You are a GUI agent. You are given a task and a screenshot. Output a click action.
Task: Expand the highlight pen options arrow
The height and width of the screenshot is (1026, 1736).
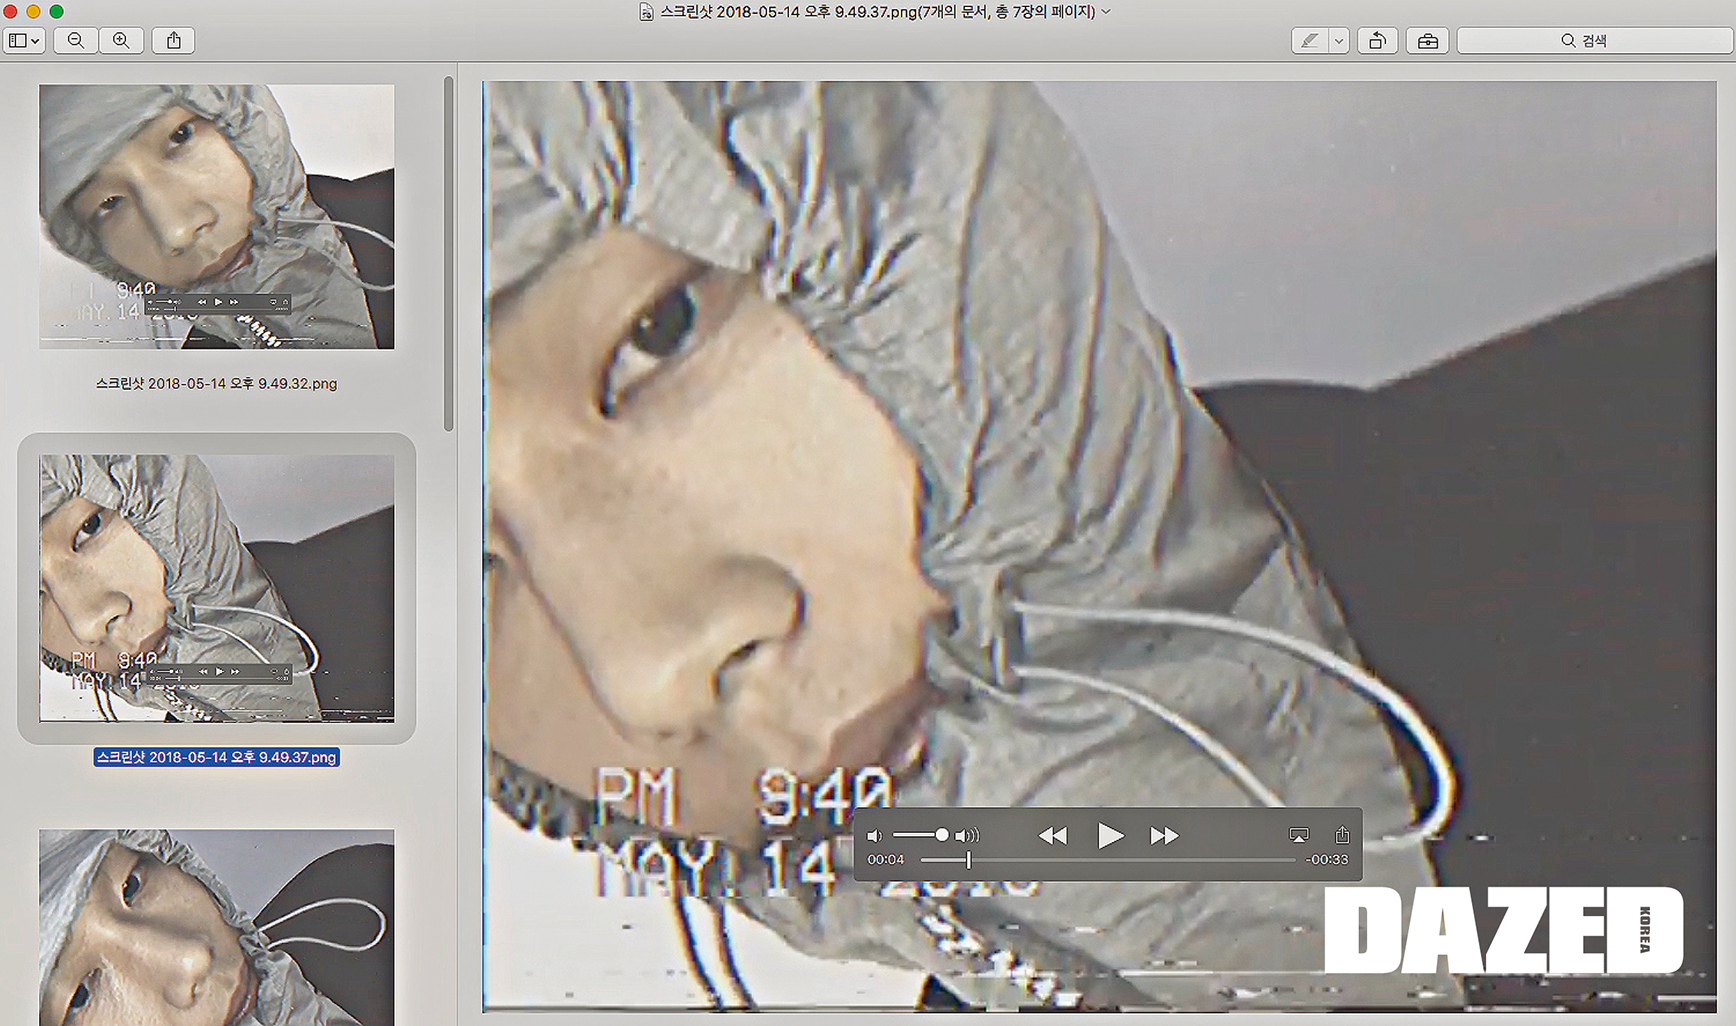tap(1338, 41)
